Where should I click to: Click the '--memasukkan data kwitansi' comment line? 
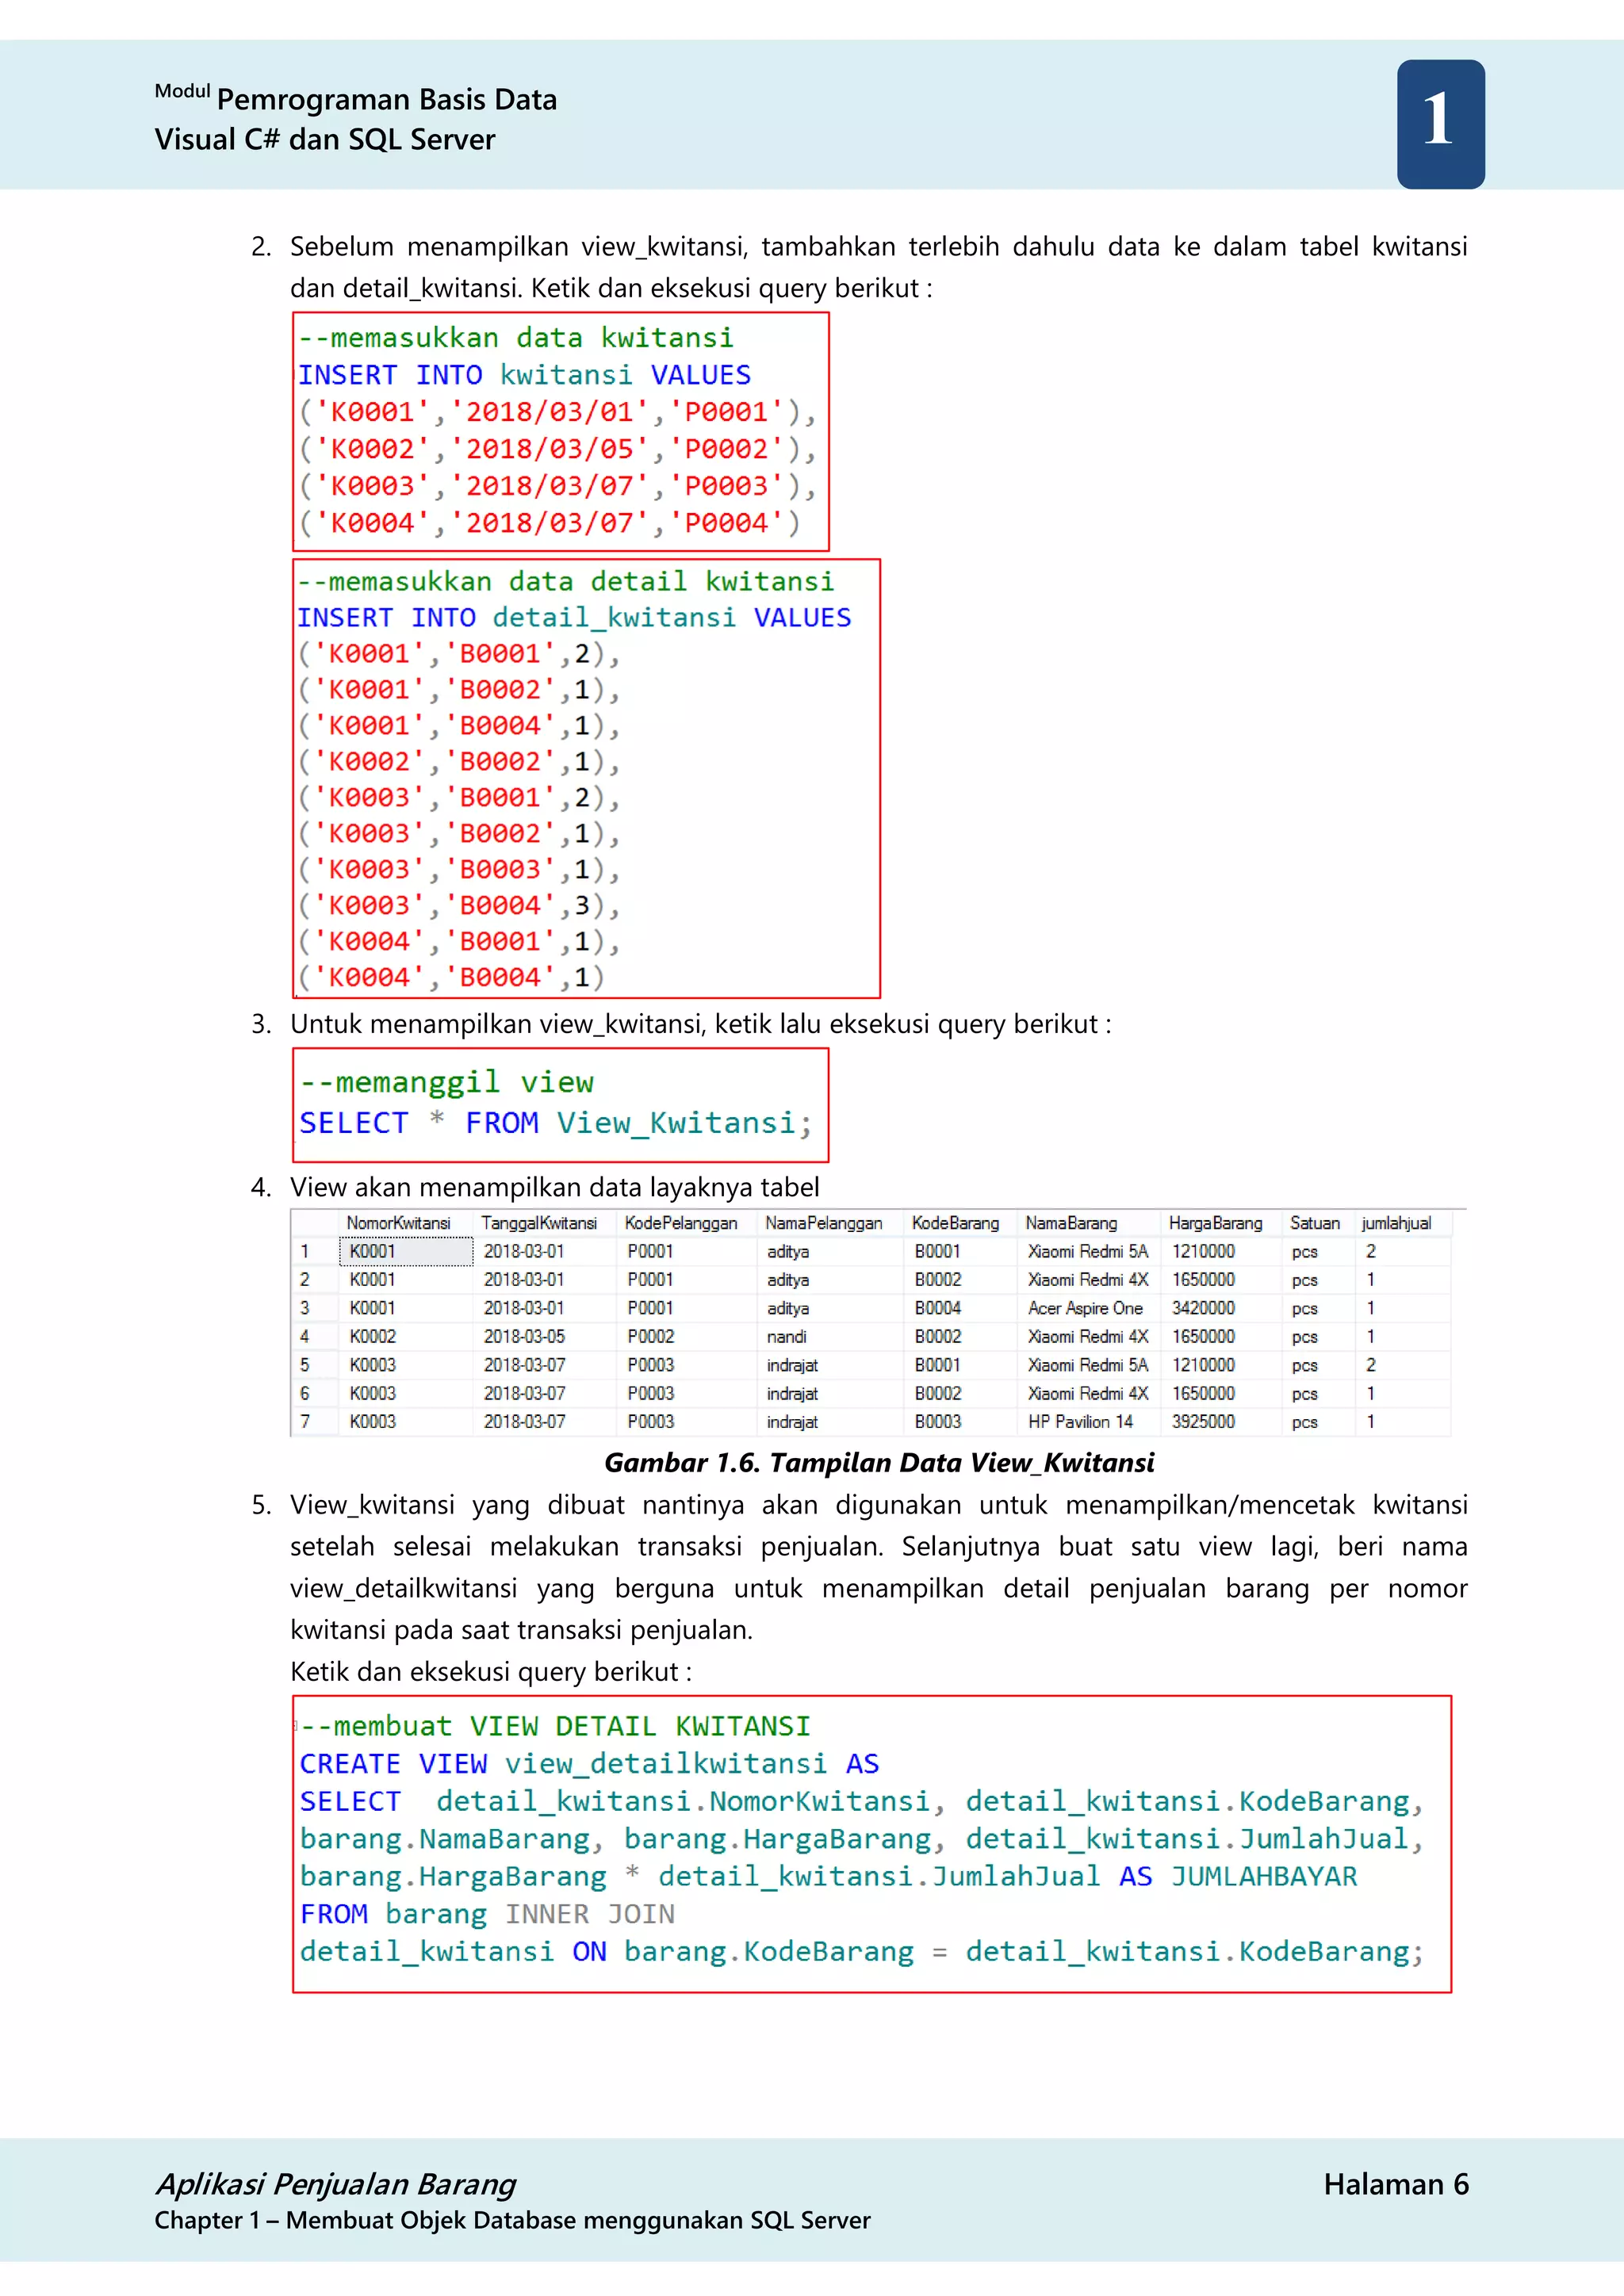pos(516,338)
